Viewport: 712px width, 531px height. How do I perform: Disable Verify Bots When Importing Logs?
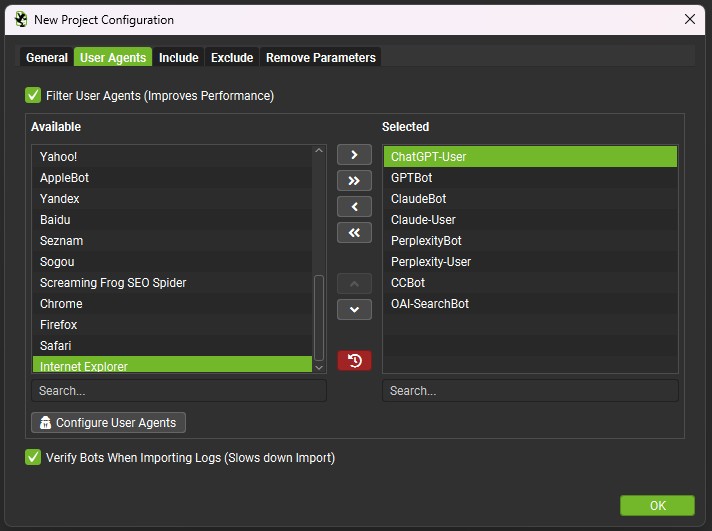click(34, 458)
